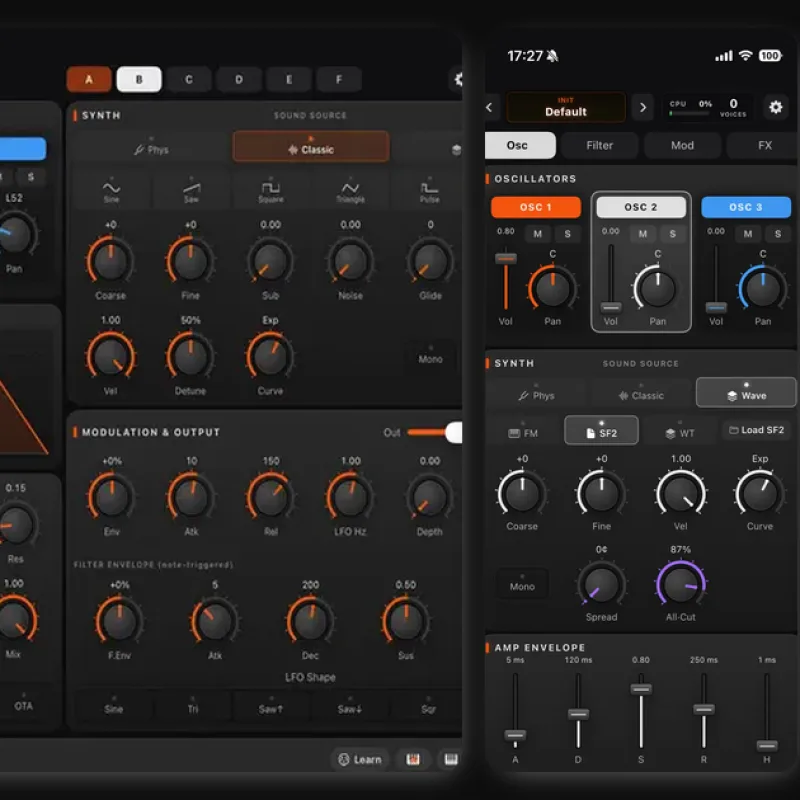Choose Phys sound source in tablet view
This screenshot has height=800, width=800.
152,148
